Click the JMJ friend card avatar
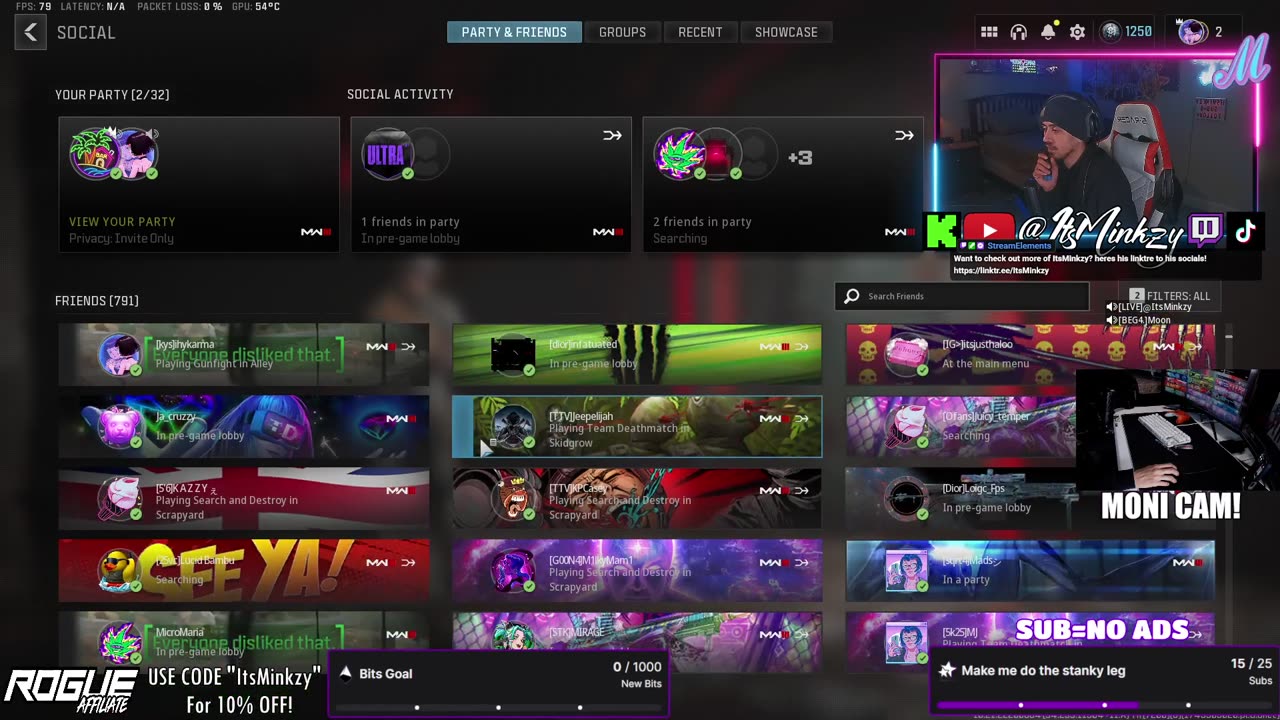 pos(906,642)
